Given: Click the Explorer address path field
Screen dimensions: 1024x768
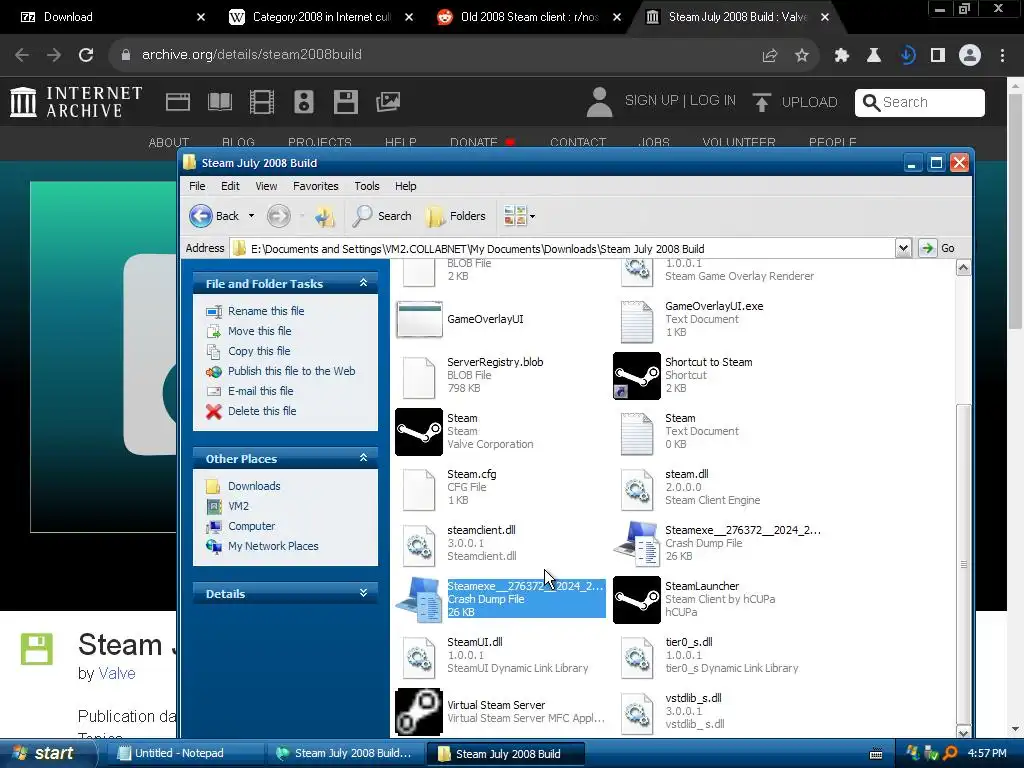Looking at the screenshot, I should [x=562, y=248].
